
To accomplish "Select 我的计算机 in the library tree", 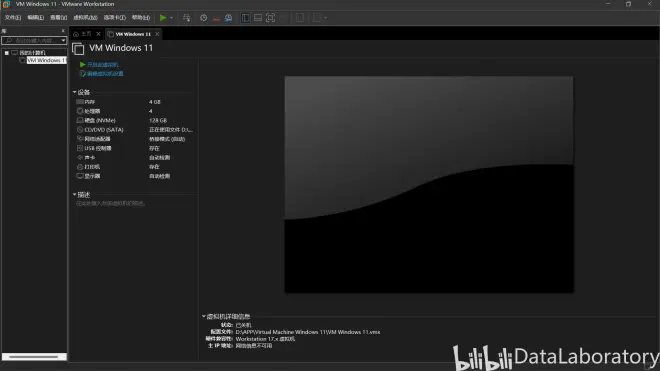I will pyautogui.click(x=32, y=53).
